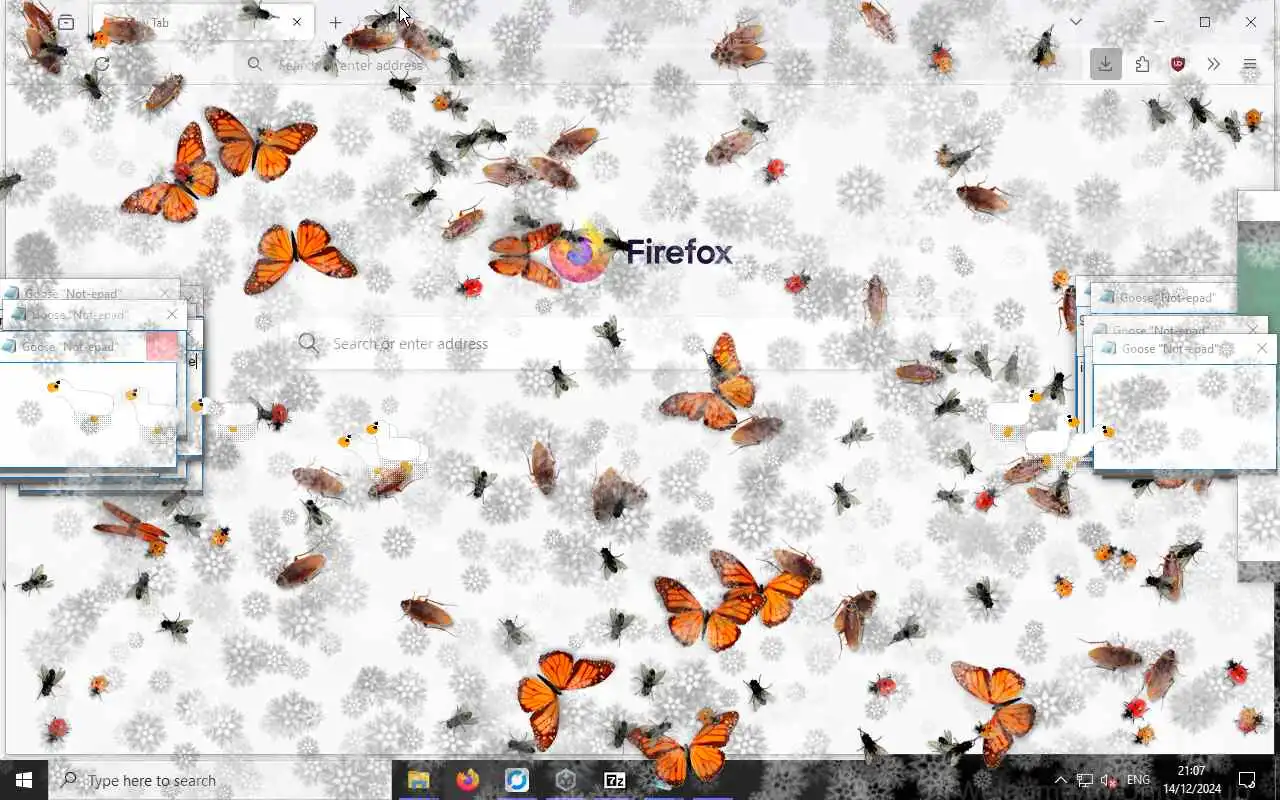Open the Downloads panel
The height and width of the screenshot is (800, 1280).
pyautogui.click(x=1105, y=64)
